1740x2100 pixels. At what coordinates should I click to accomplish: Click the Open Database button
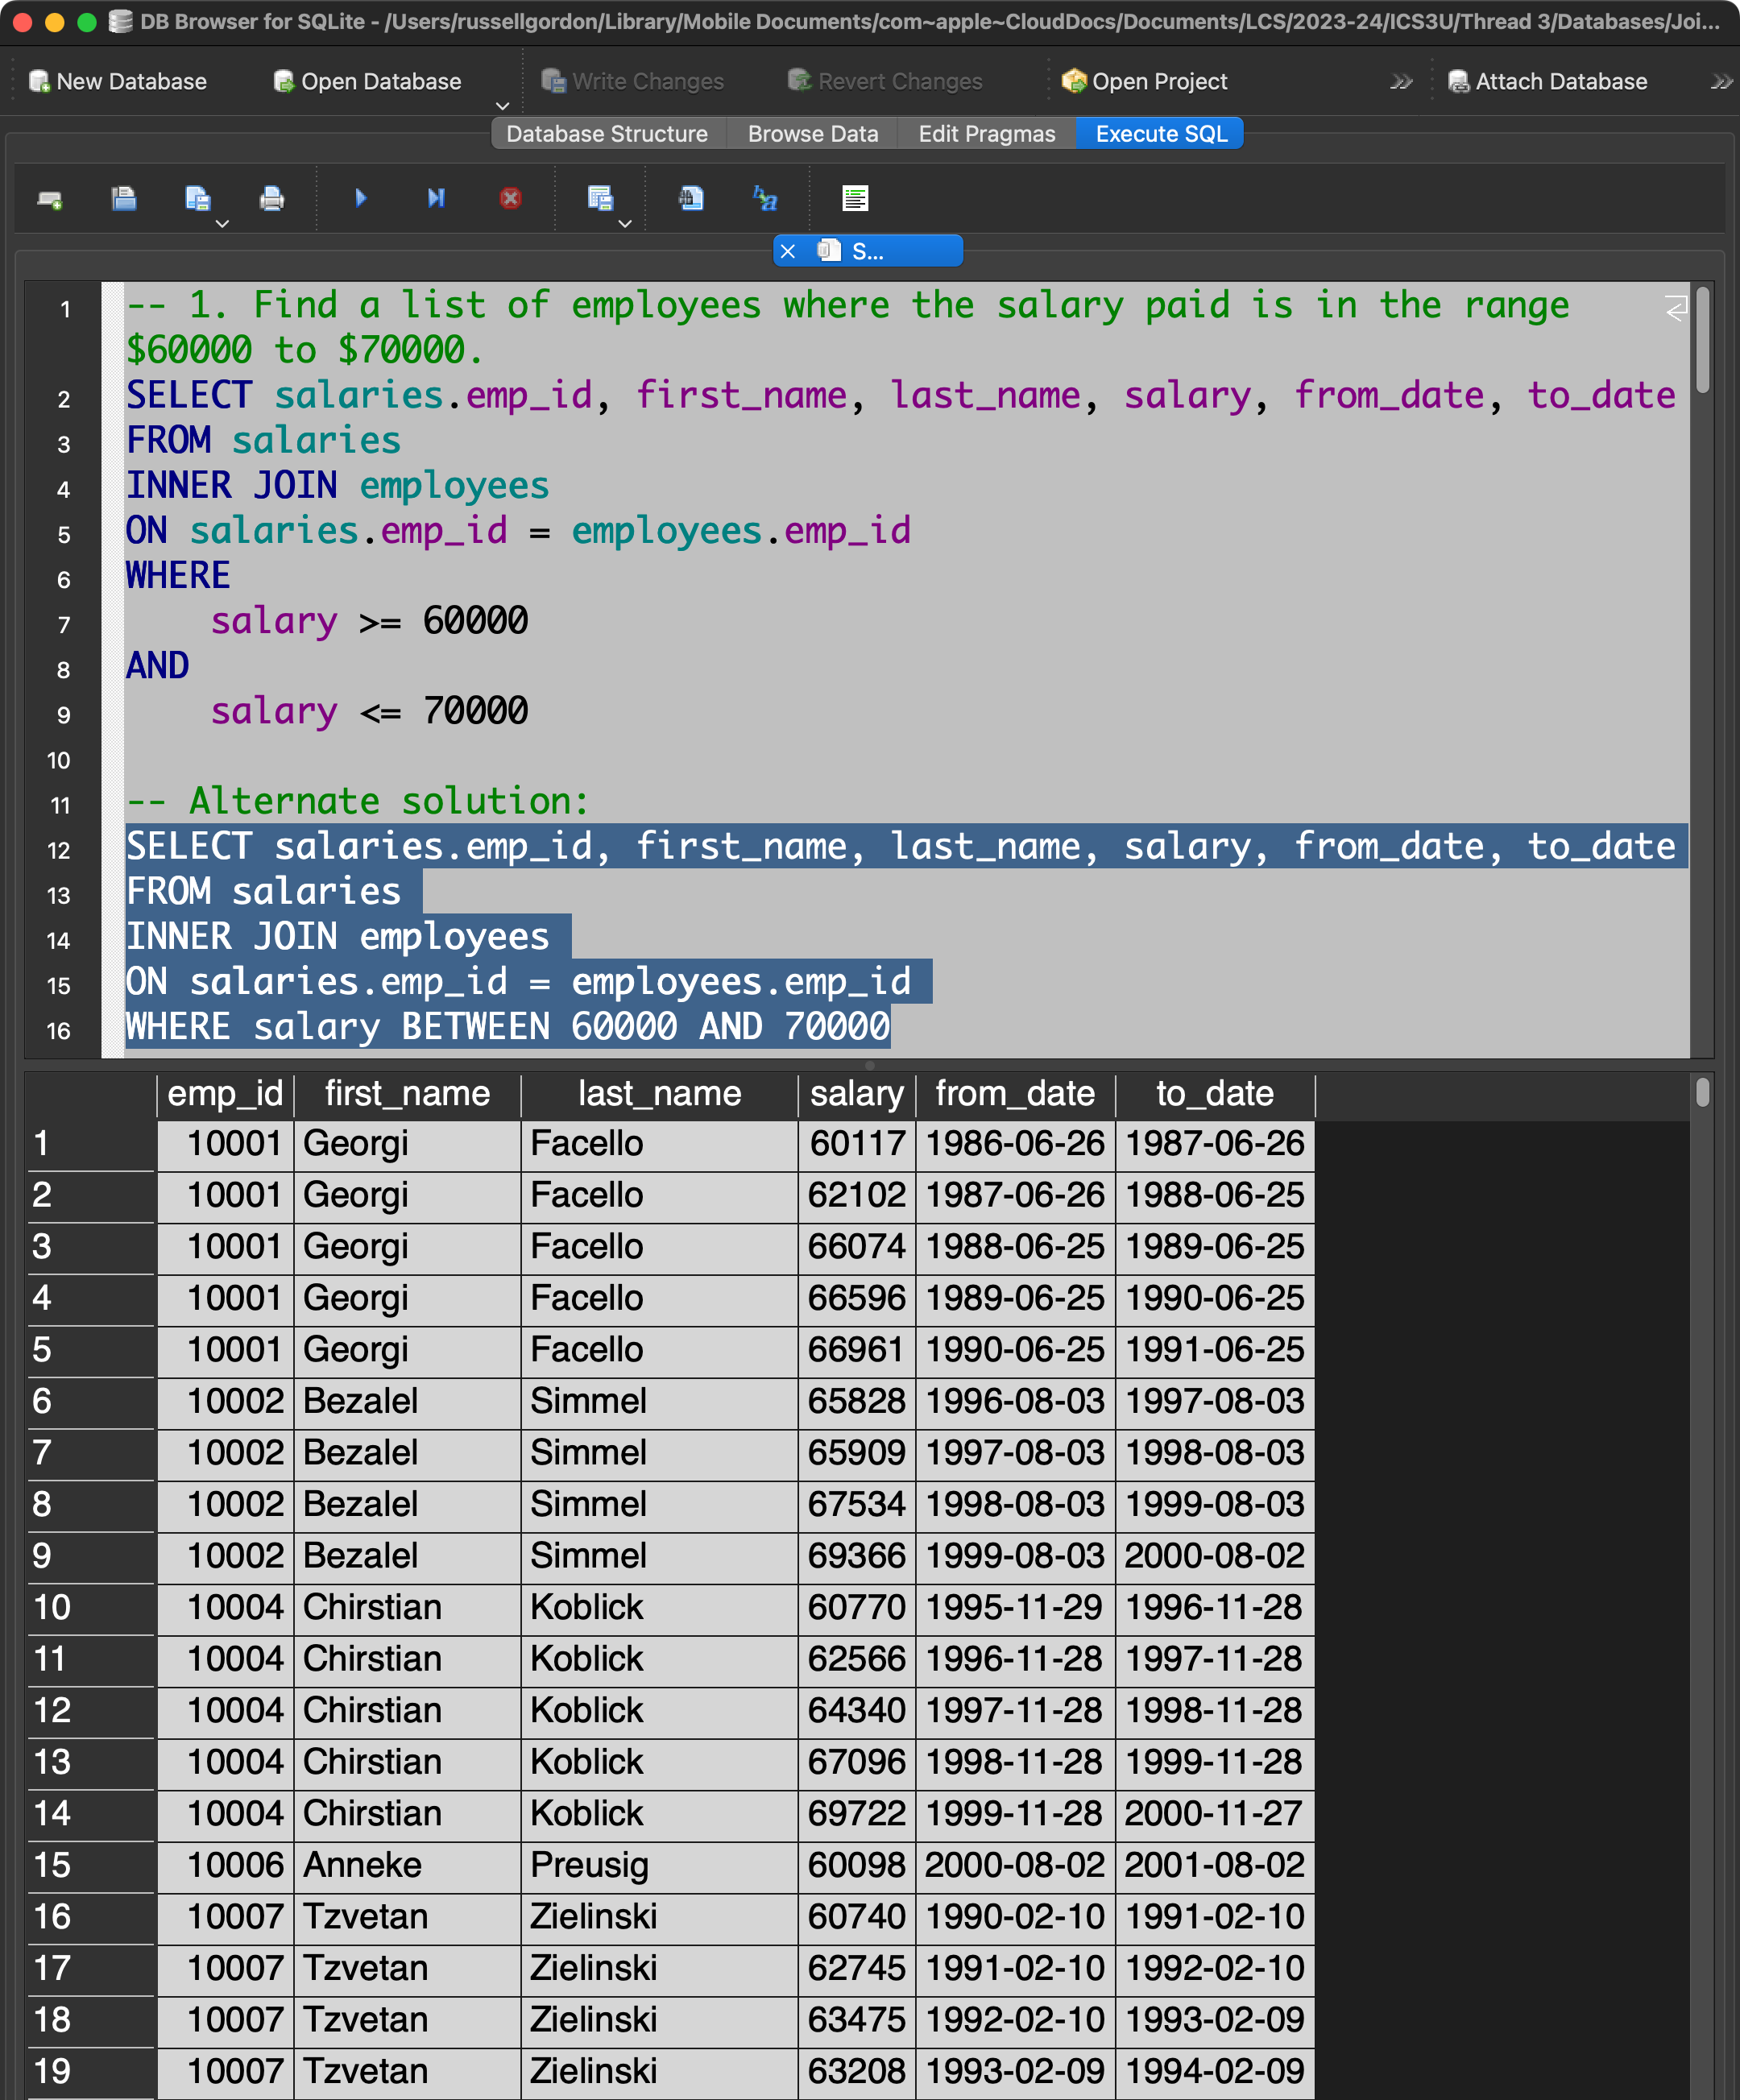click(368, 82)
